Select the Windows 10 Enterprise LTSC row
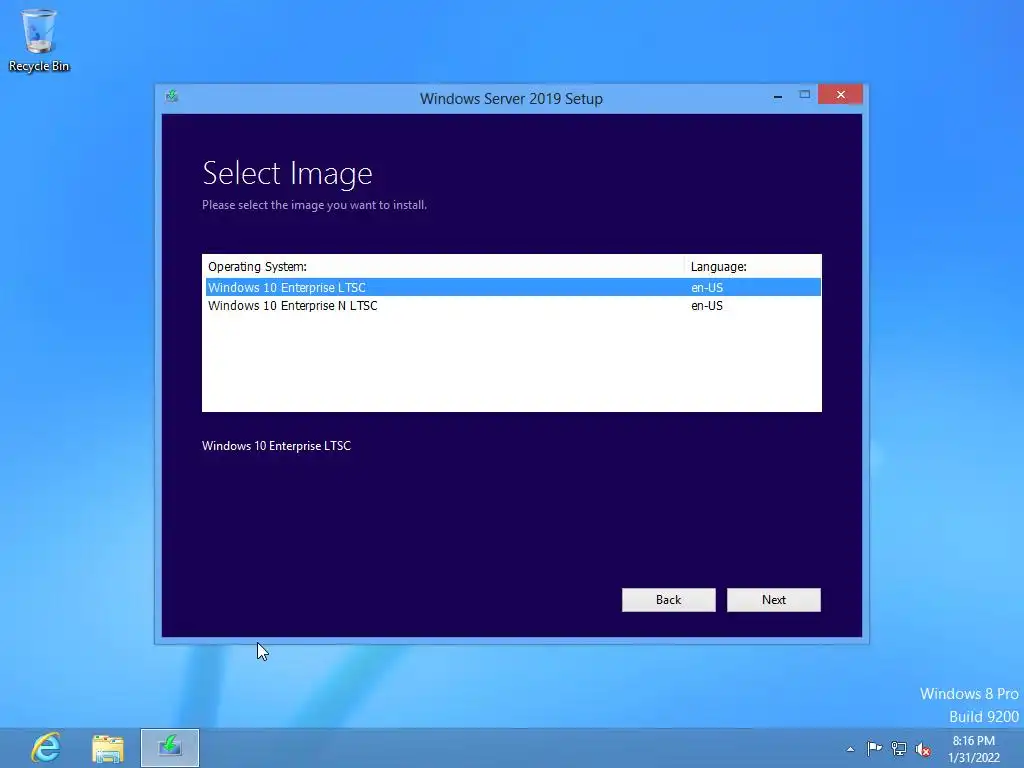 pos(513,287)
